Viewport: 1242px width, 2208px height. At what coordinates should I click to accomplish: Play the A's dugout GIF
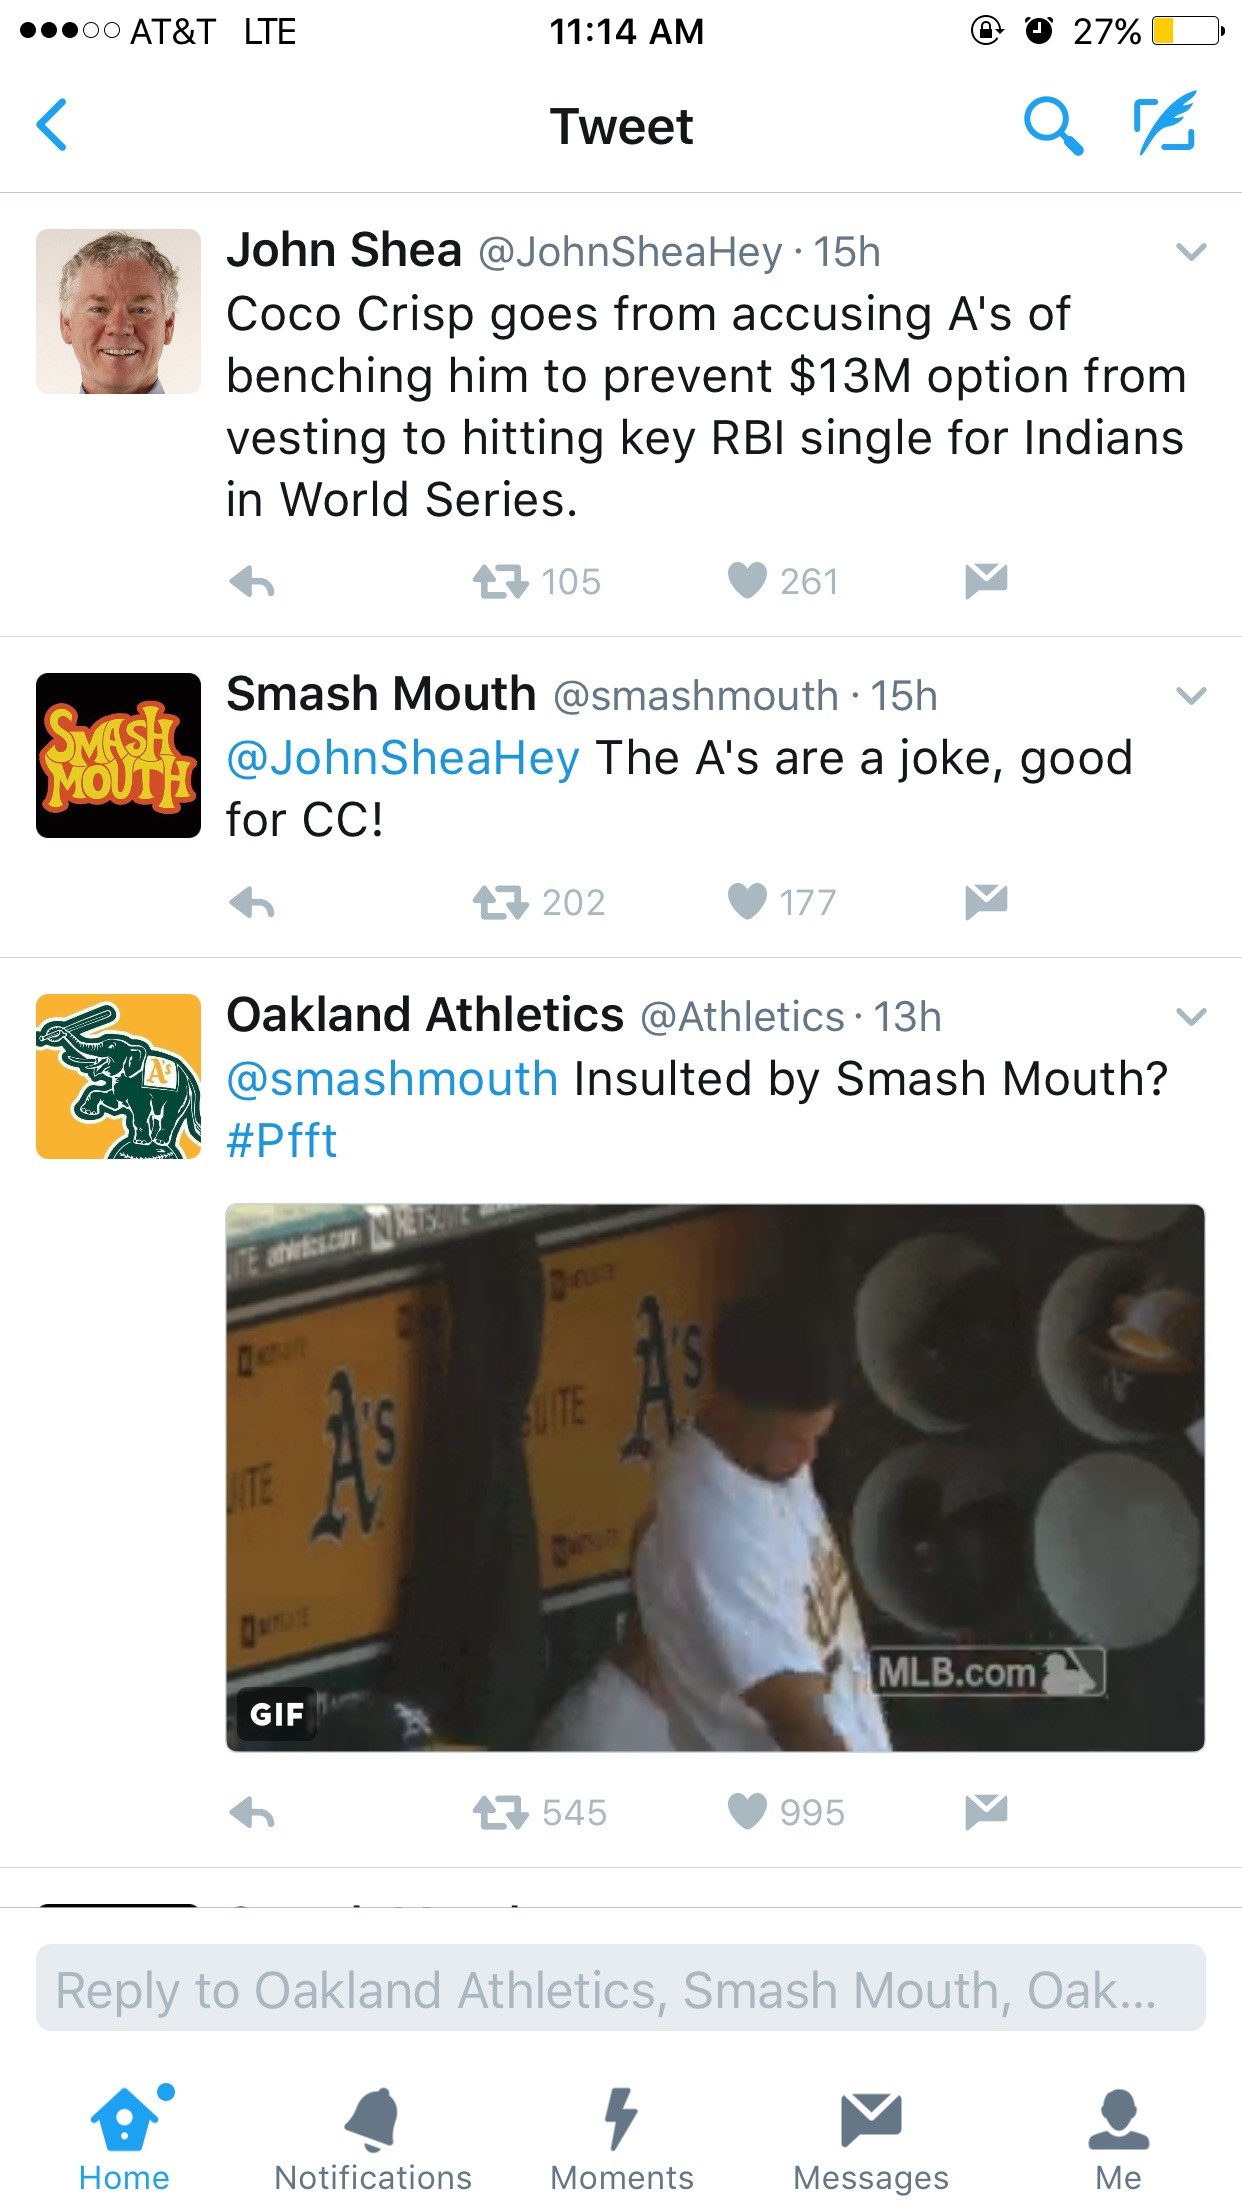point(715,1477)
